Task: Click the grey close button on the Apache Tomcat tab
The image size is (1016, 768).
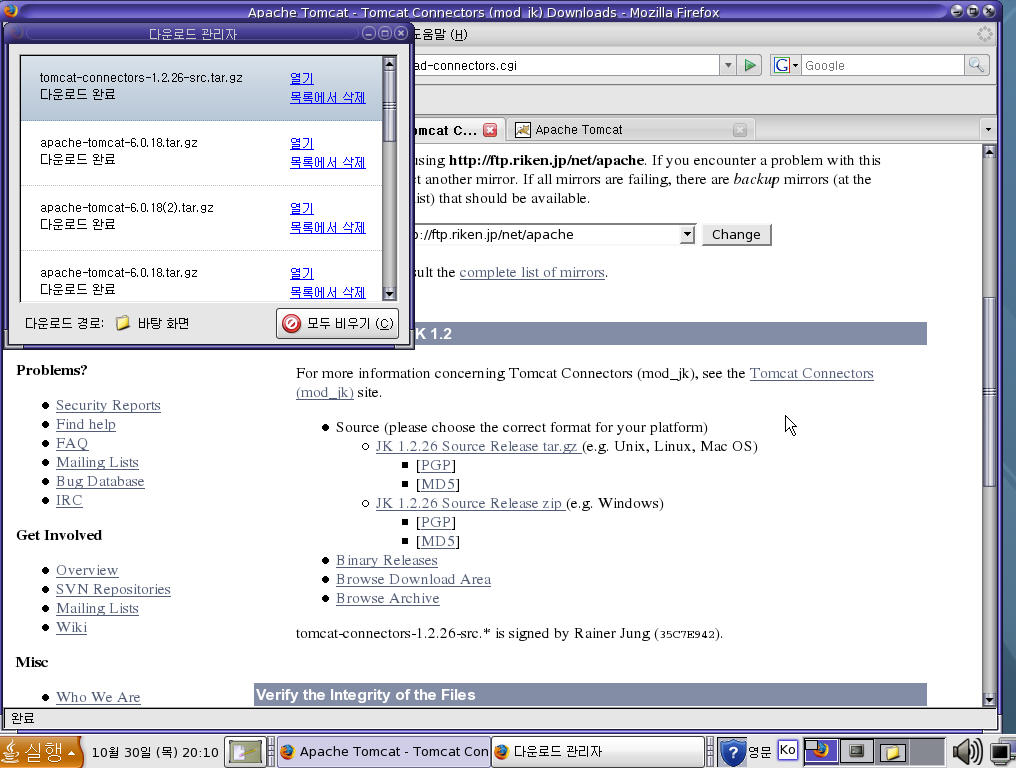Action: [739, 130]
